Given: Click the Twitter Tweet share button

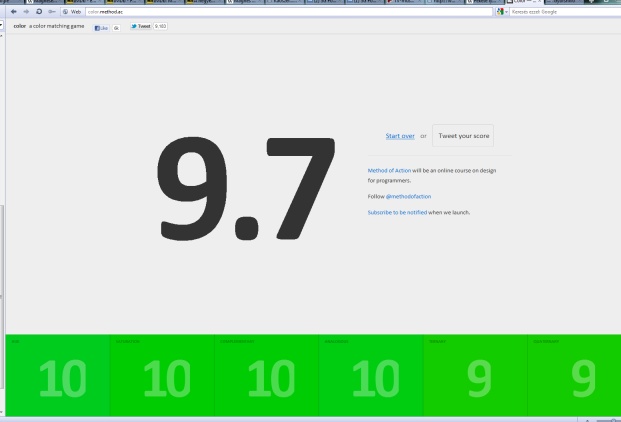Looking at the screenshot, I should click(141, 26).
